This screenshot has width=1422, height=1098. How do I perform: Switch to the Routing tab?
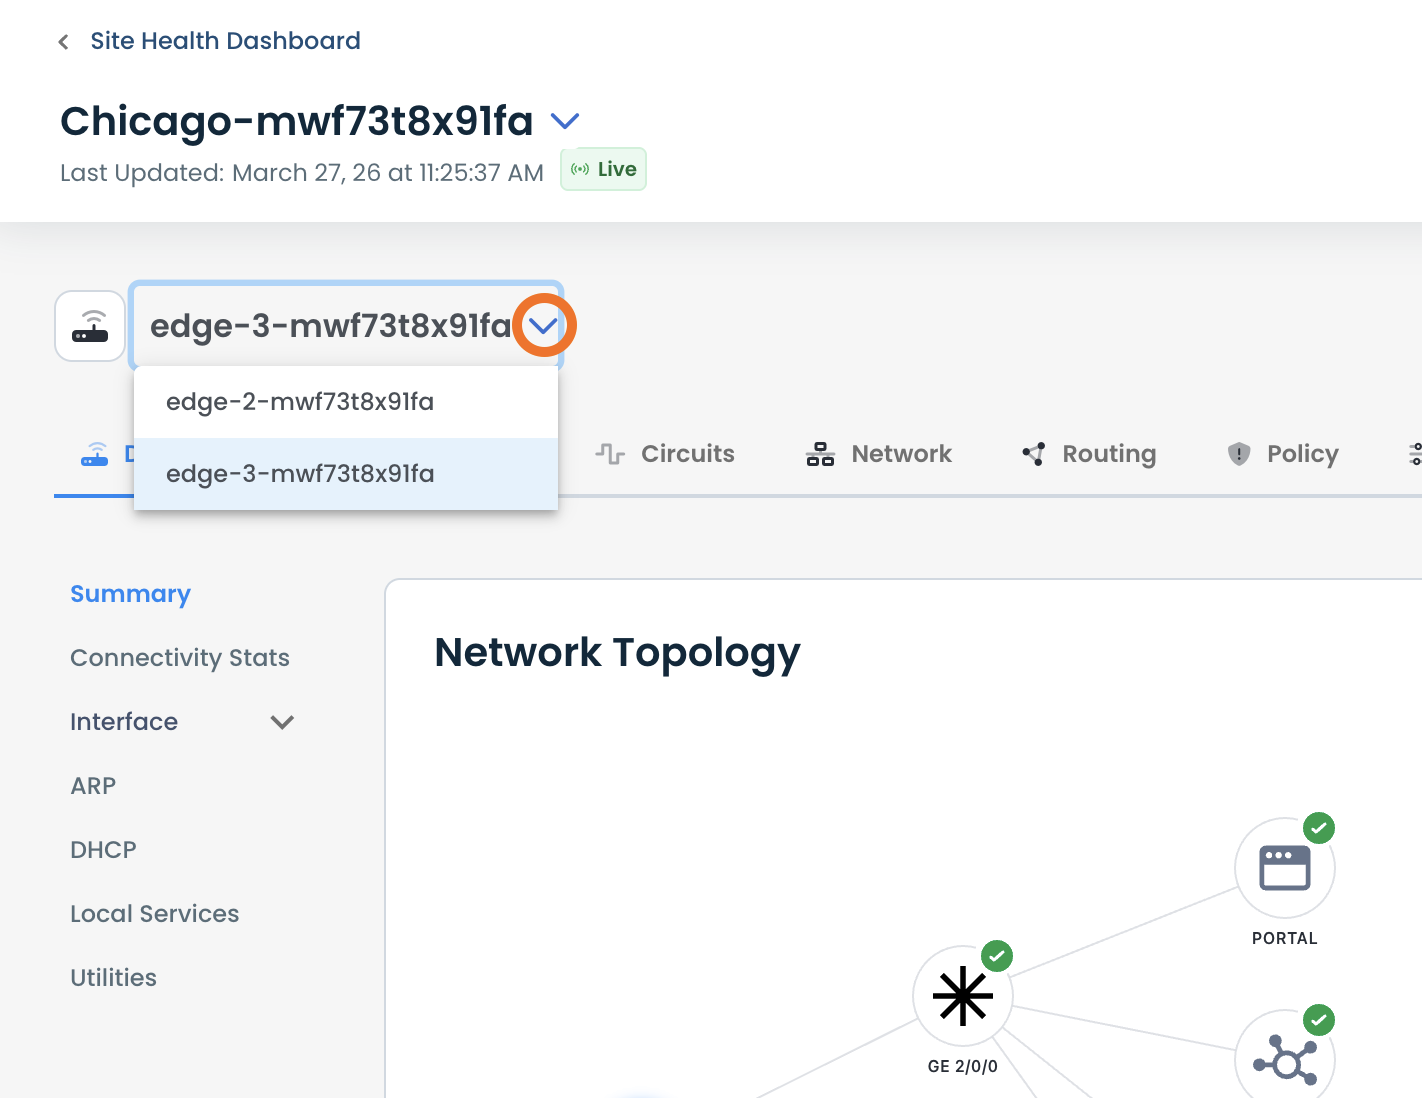click(1089, 454)
